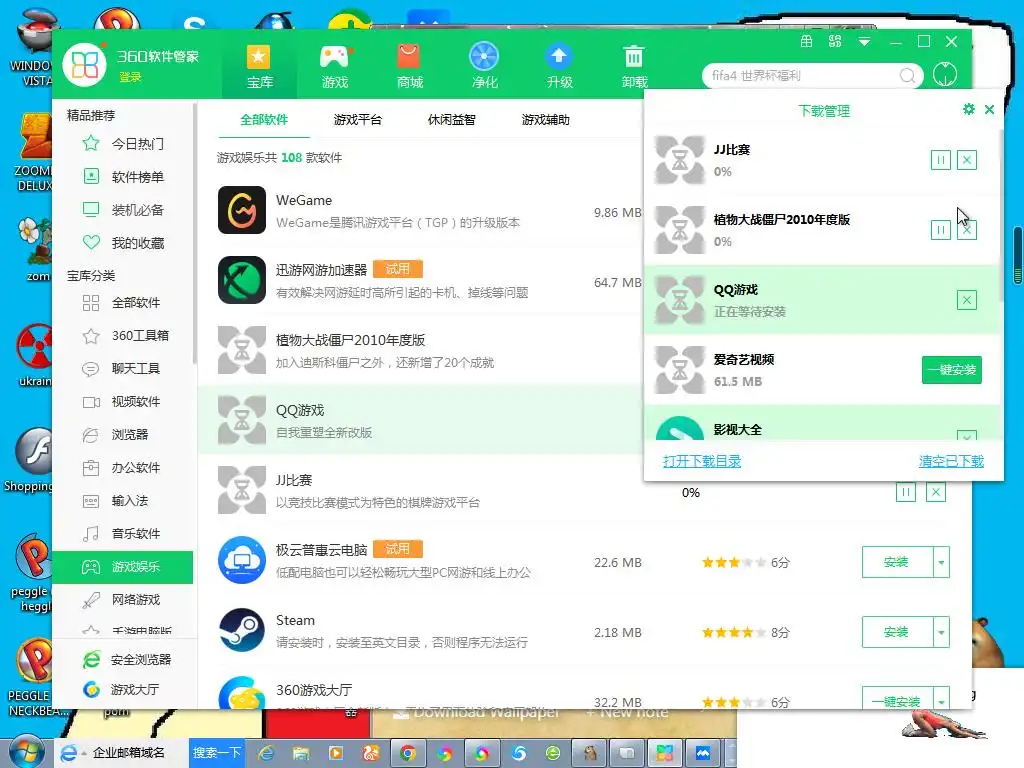Open the 商城 store section
Screen dimensions: 1024x768
[x=409, y=66]
